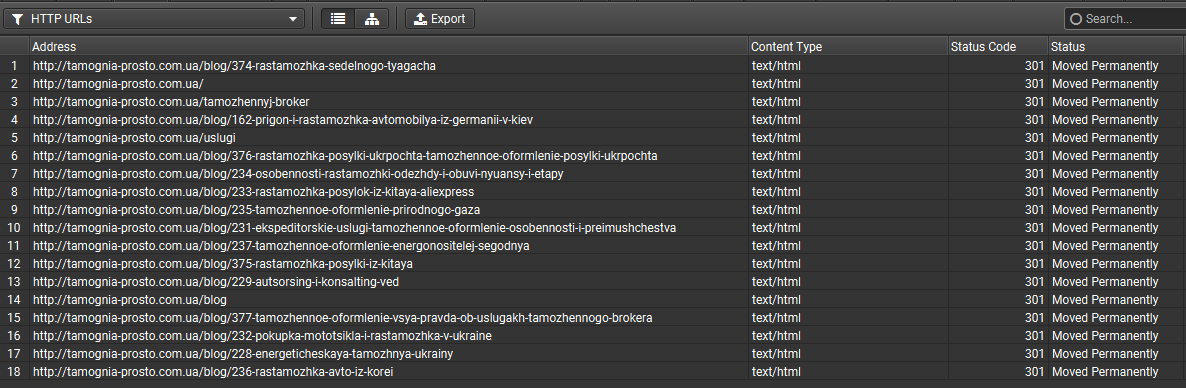Click row number 1 cell

click(14, 66)
